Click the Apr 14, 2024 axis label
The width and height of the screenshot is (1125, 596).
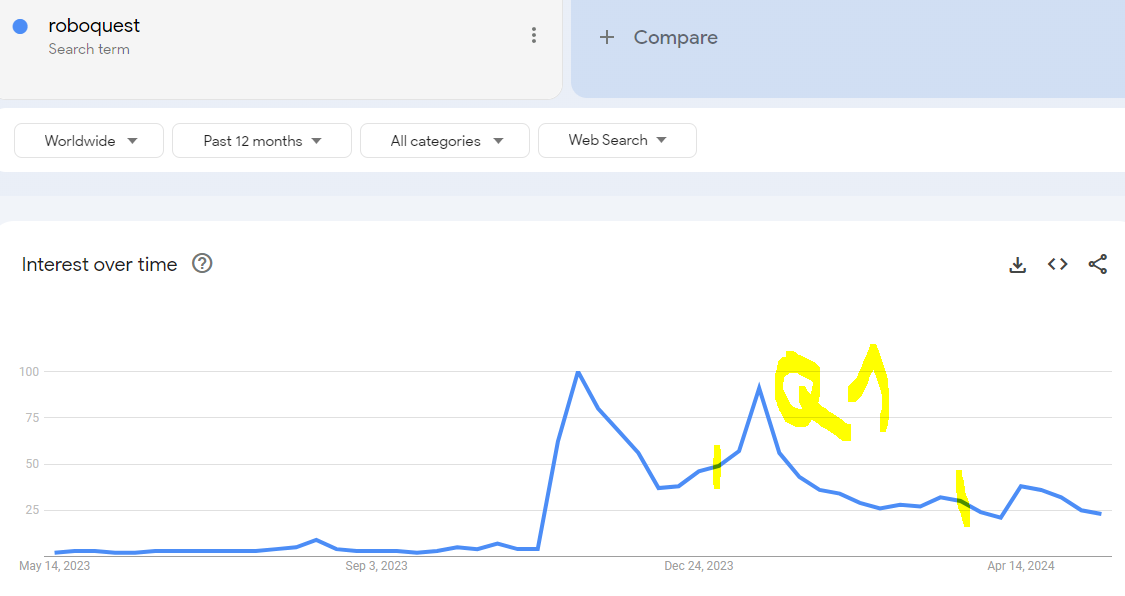pyautogui.click(x=1021, y=566)
